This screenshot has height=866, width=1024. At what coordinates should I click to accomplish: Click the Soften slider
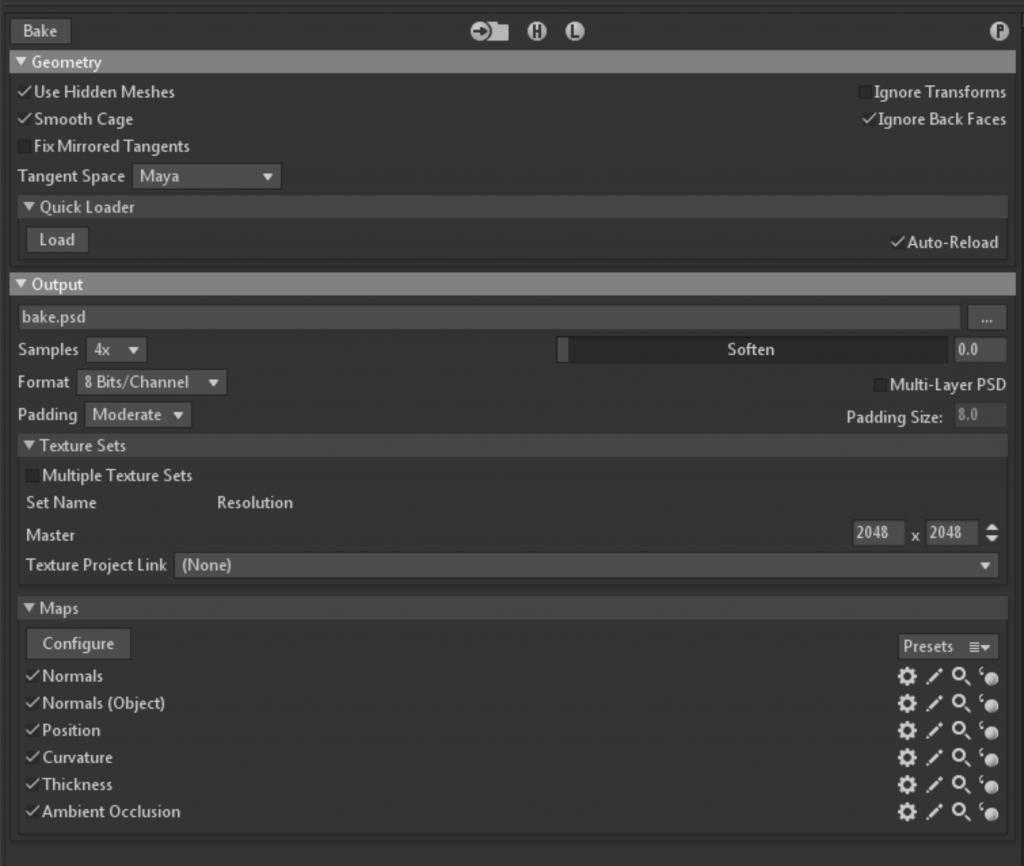click(x=751, y=350)
